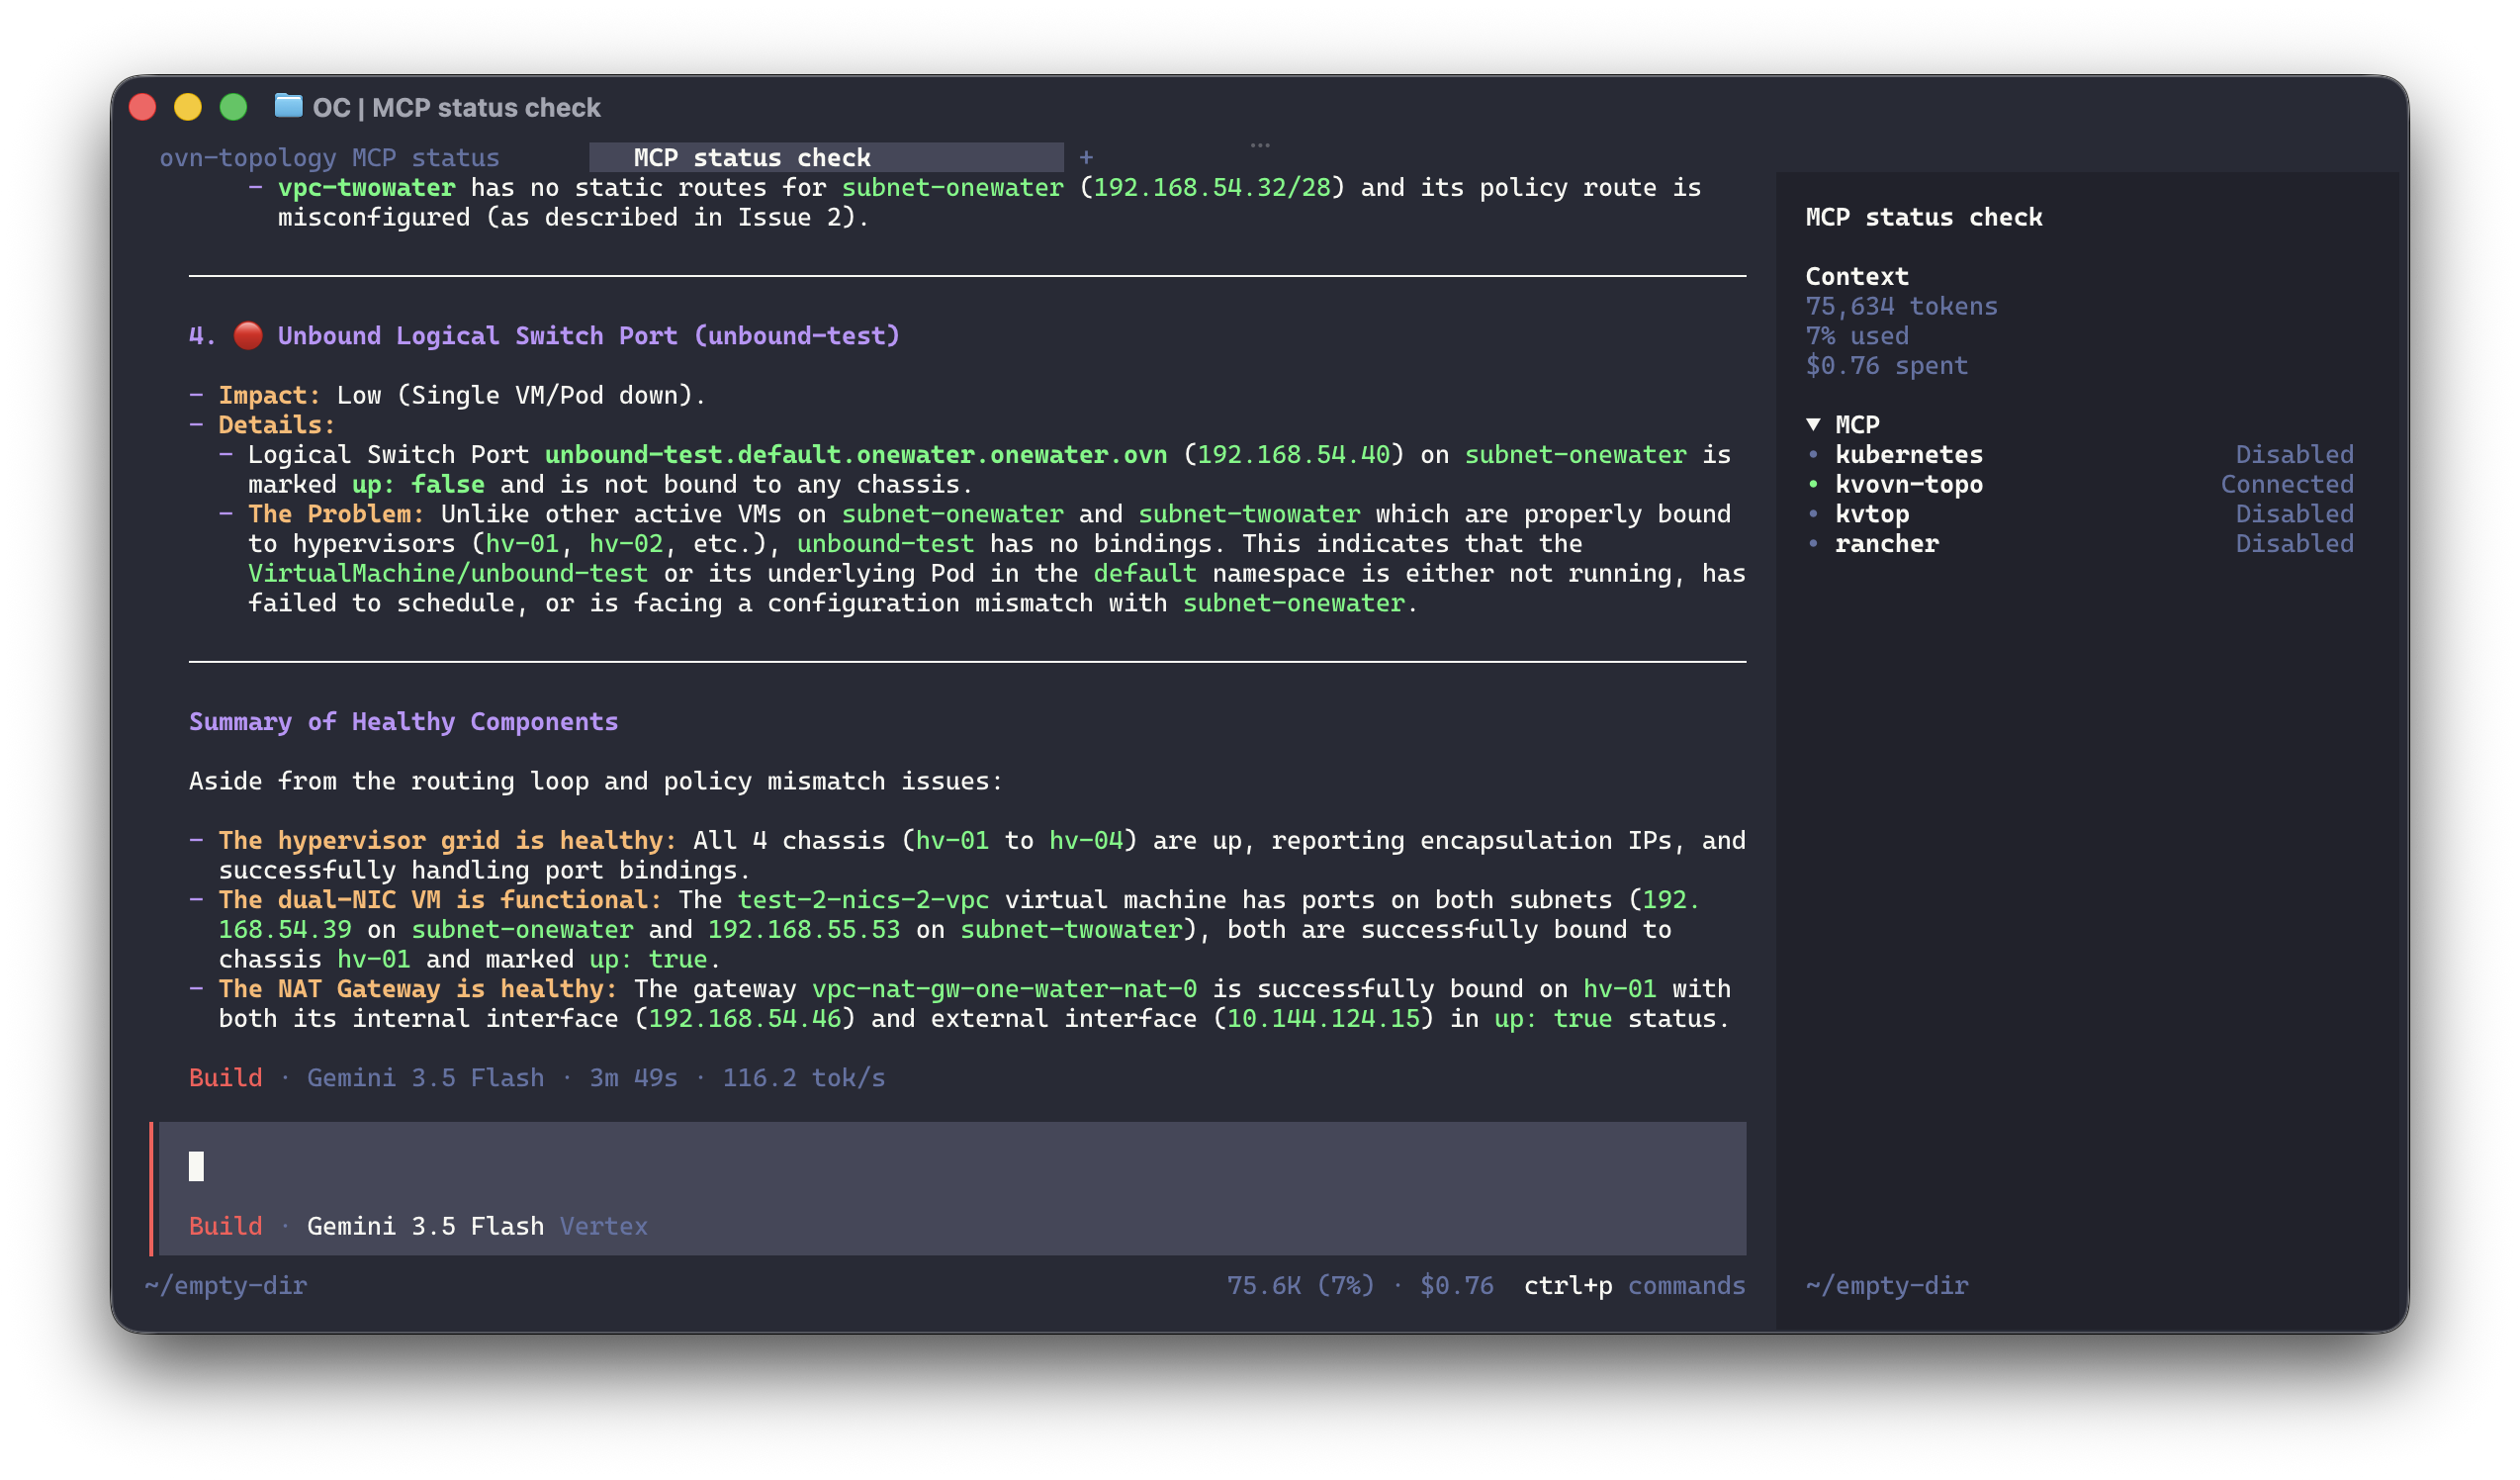This screenshot has width=2520, height=1480.
Task: Click Disabled status next to rancher
Action: 2294,544
